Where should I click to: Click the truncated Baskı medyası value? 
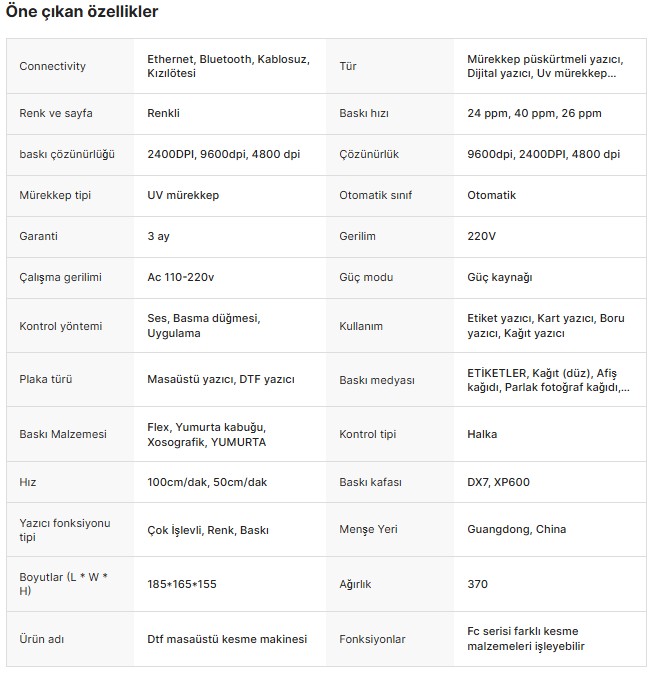pos(548,380)
